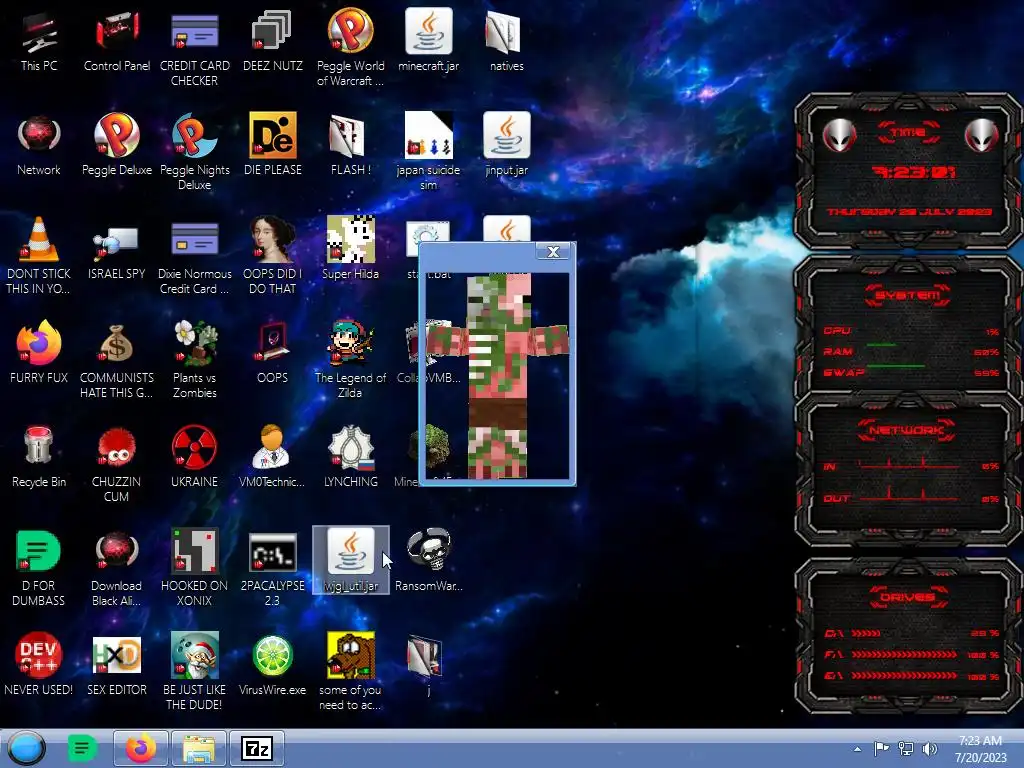
Task: Open Firefox from the taskbar
Action: click(x=140, y=748)
